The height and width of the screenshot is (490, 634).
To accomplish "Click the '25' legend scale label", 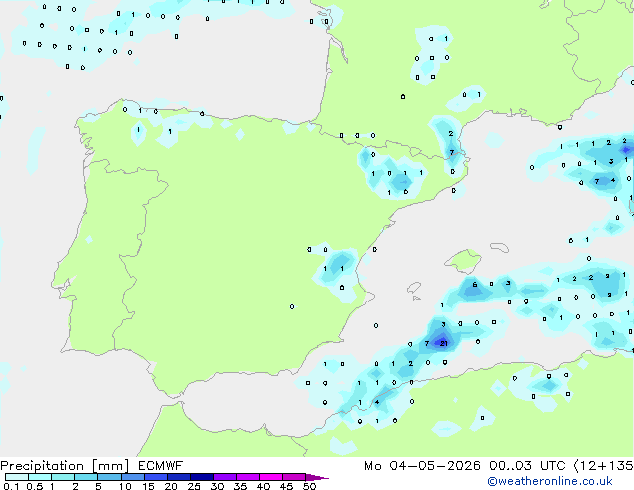I will tap(194, 486).
